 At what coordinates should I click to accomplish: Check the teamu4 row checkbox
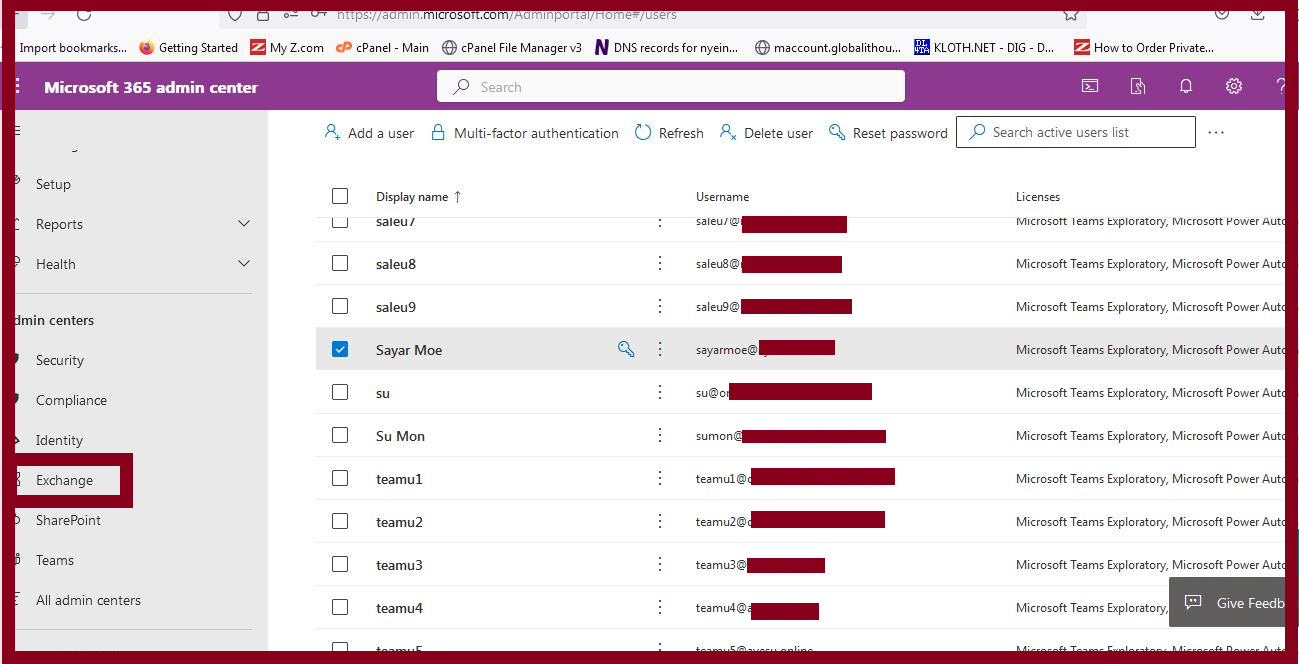[x=340, y=607]
